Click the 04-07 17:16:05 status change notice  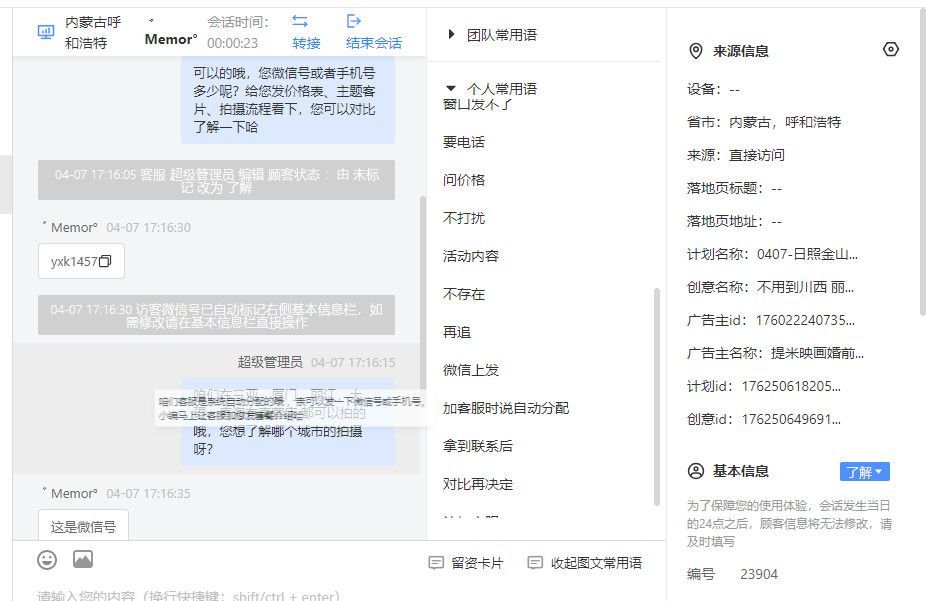[217, 180]
